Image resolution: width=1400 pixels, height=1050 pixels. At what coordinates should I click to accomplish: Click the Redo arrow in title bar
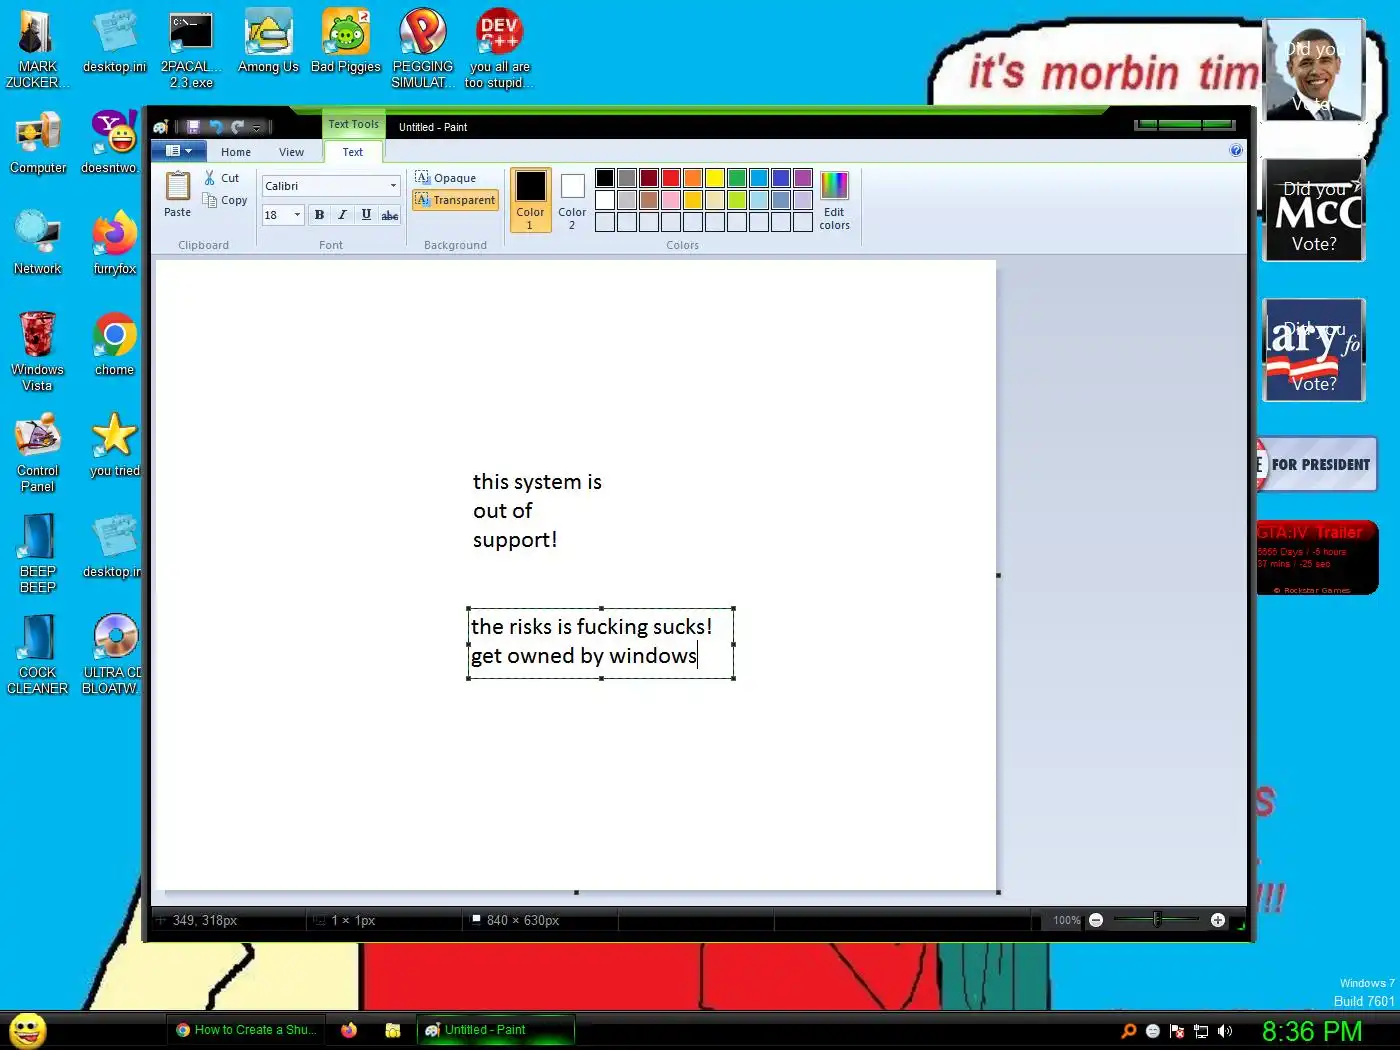[238, 127]
